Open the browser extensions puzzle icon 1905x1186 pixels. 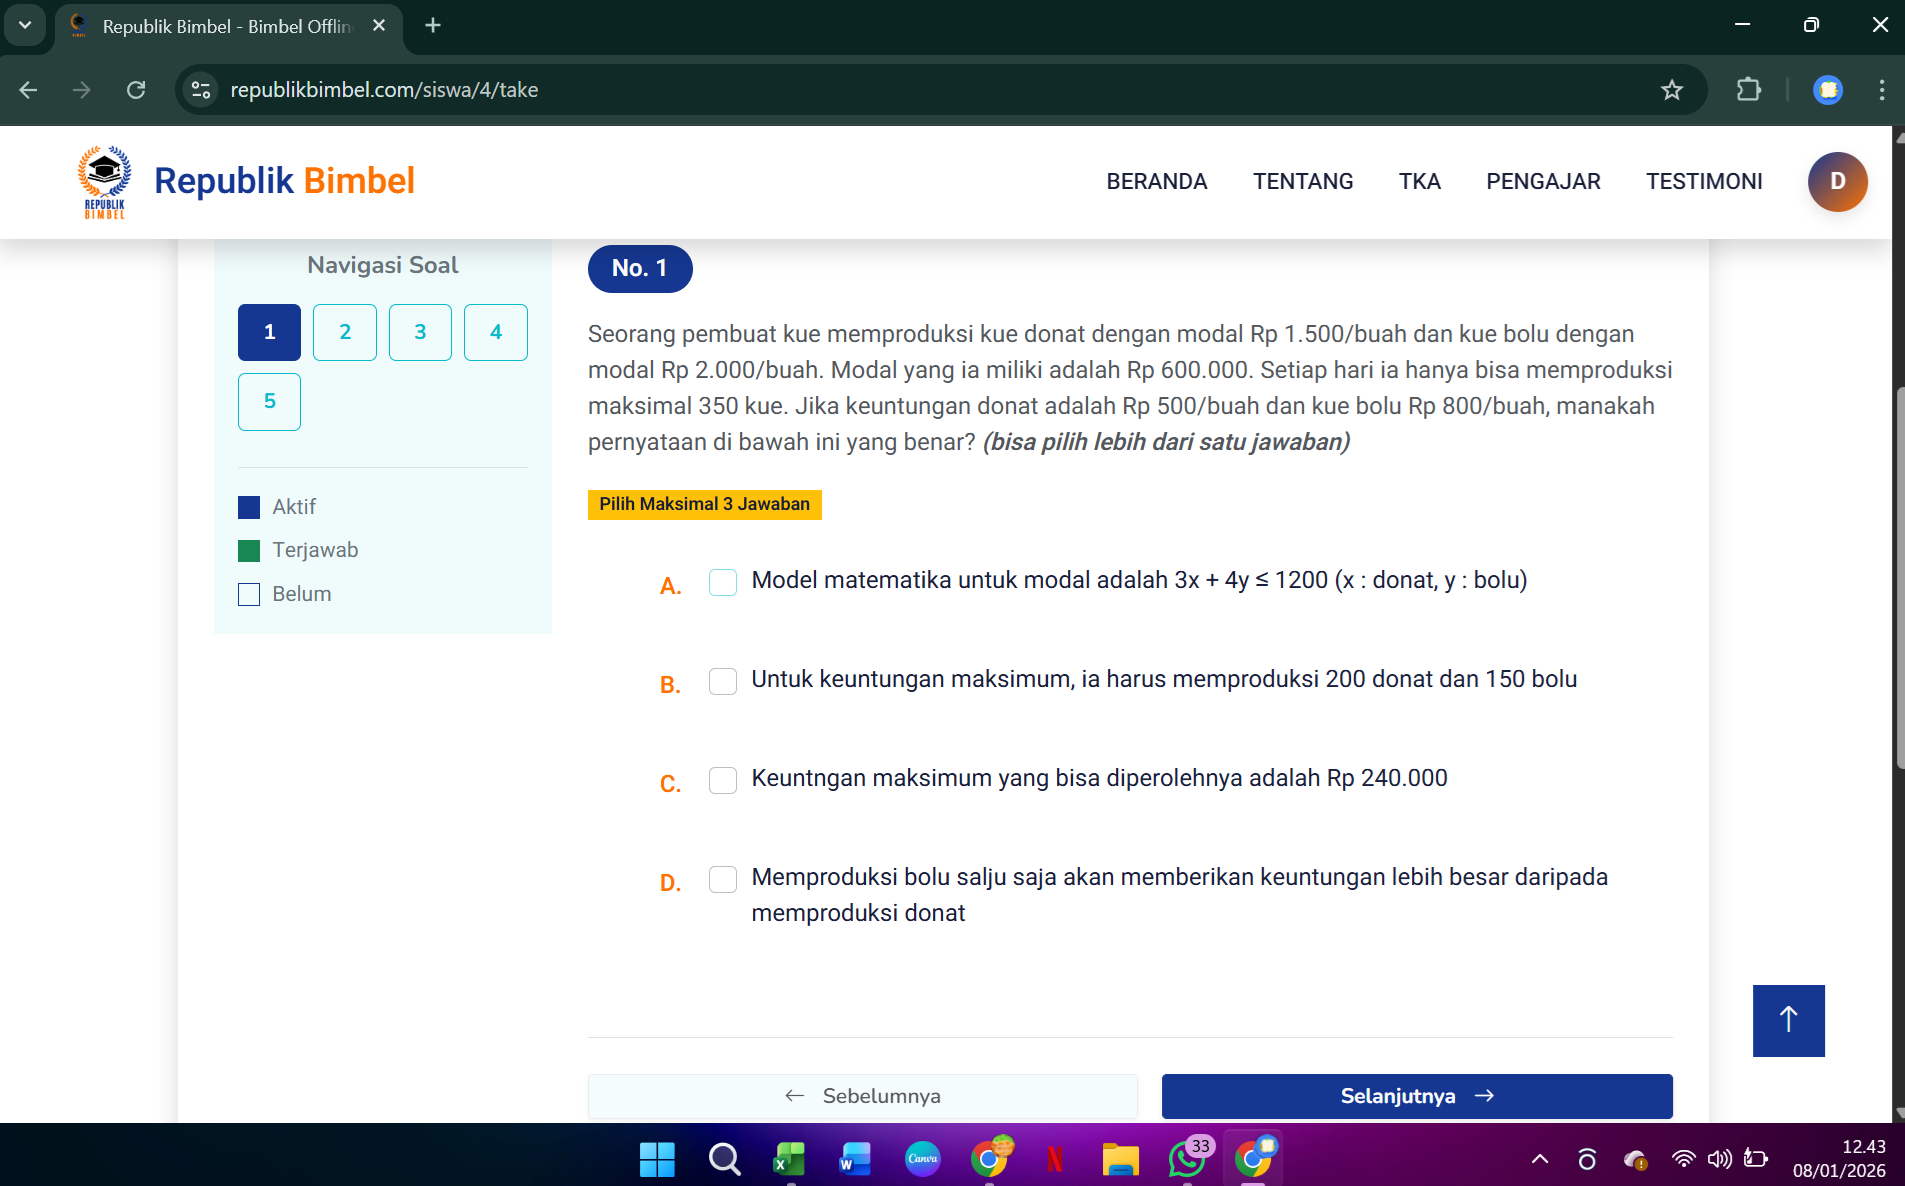[1749, 90]
